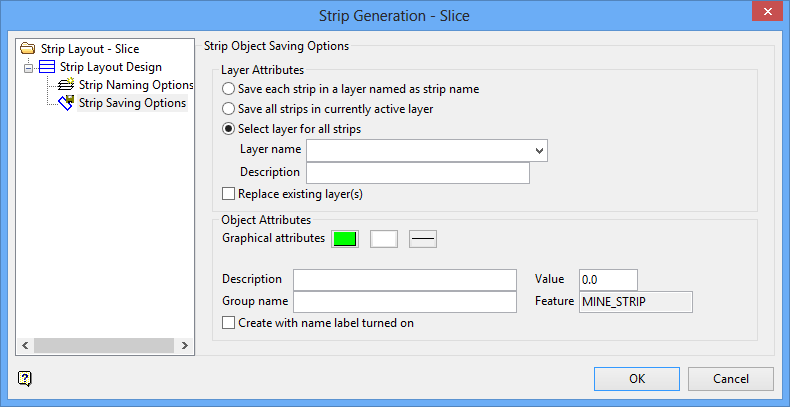Pick the green graphical attribute colour
790x407 pixels.
click(345, 238)
